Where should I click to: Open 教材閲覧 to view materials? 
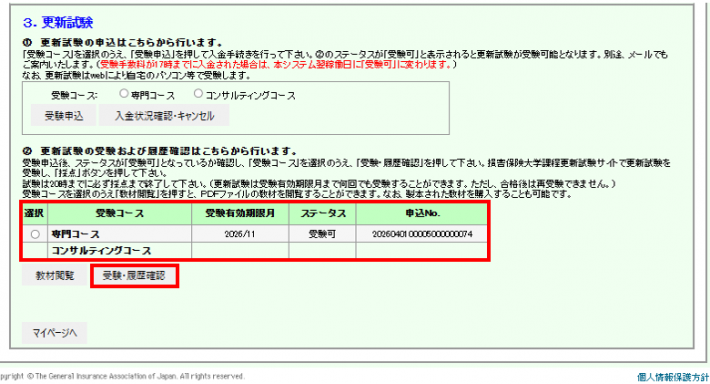[55, 276]
